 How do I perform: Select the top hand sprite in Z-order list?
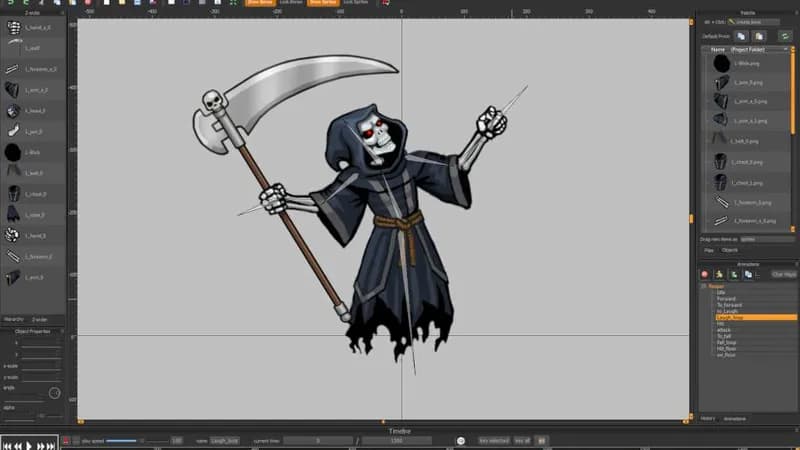coord(33,27)
